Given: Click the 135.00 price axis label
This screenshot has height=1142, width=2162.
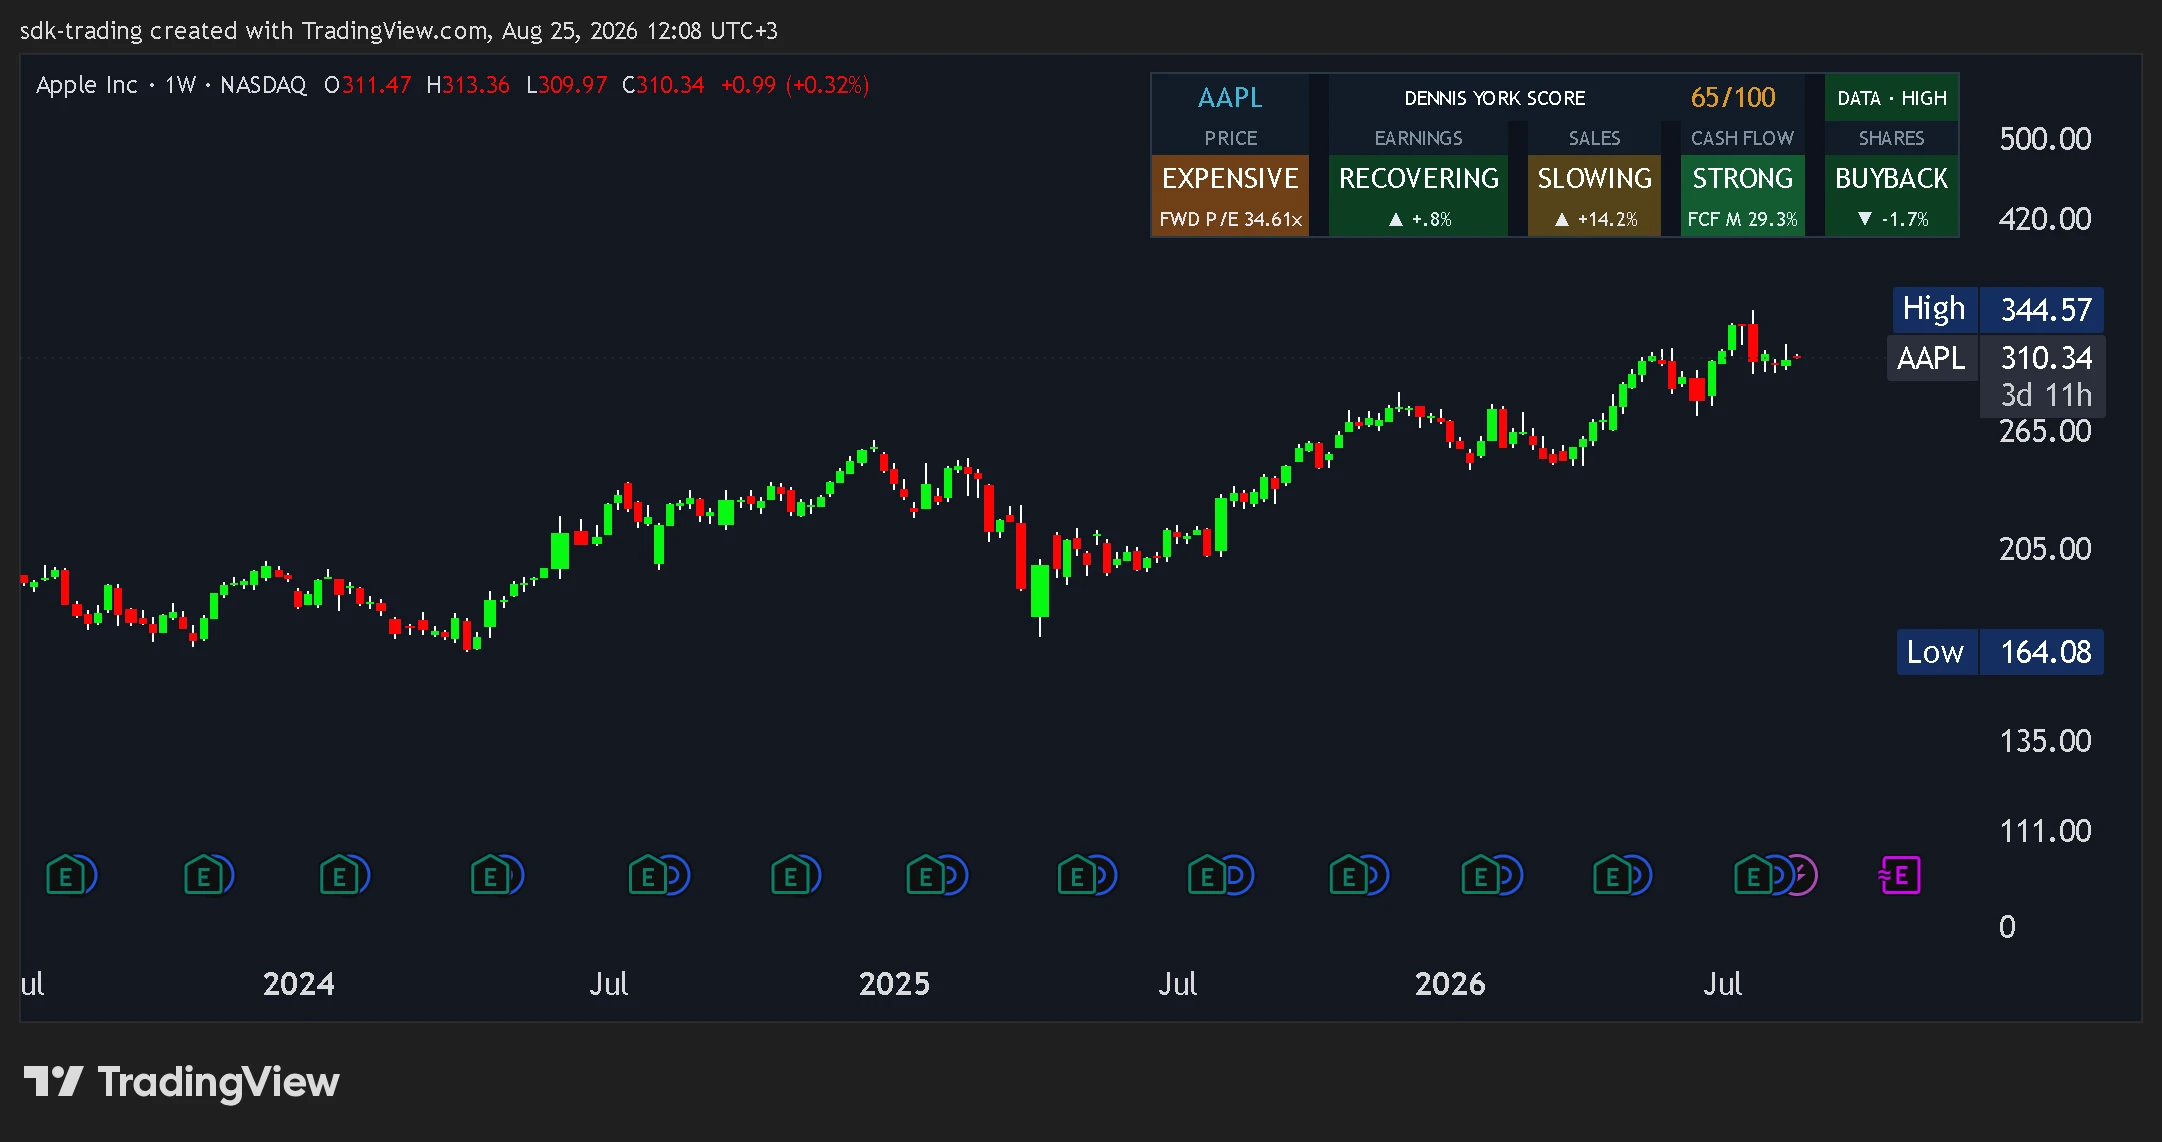Looking at the screenshot, I should click(x=2044, y=741).
